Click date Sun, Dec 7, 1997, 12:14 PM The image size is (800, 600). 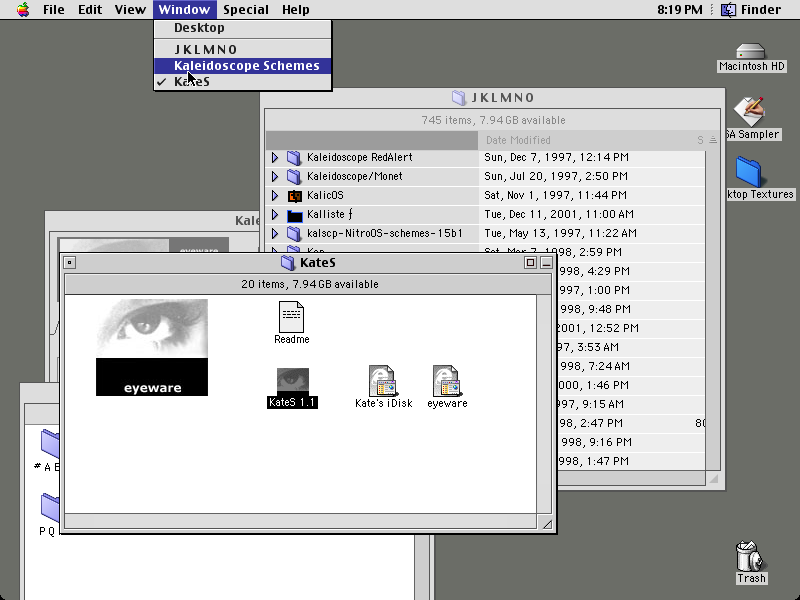[x=556, y=157]
